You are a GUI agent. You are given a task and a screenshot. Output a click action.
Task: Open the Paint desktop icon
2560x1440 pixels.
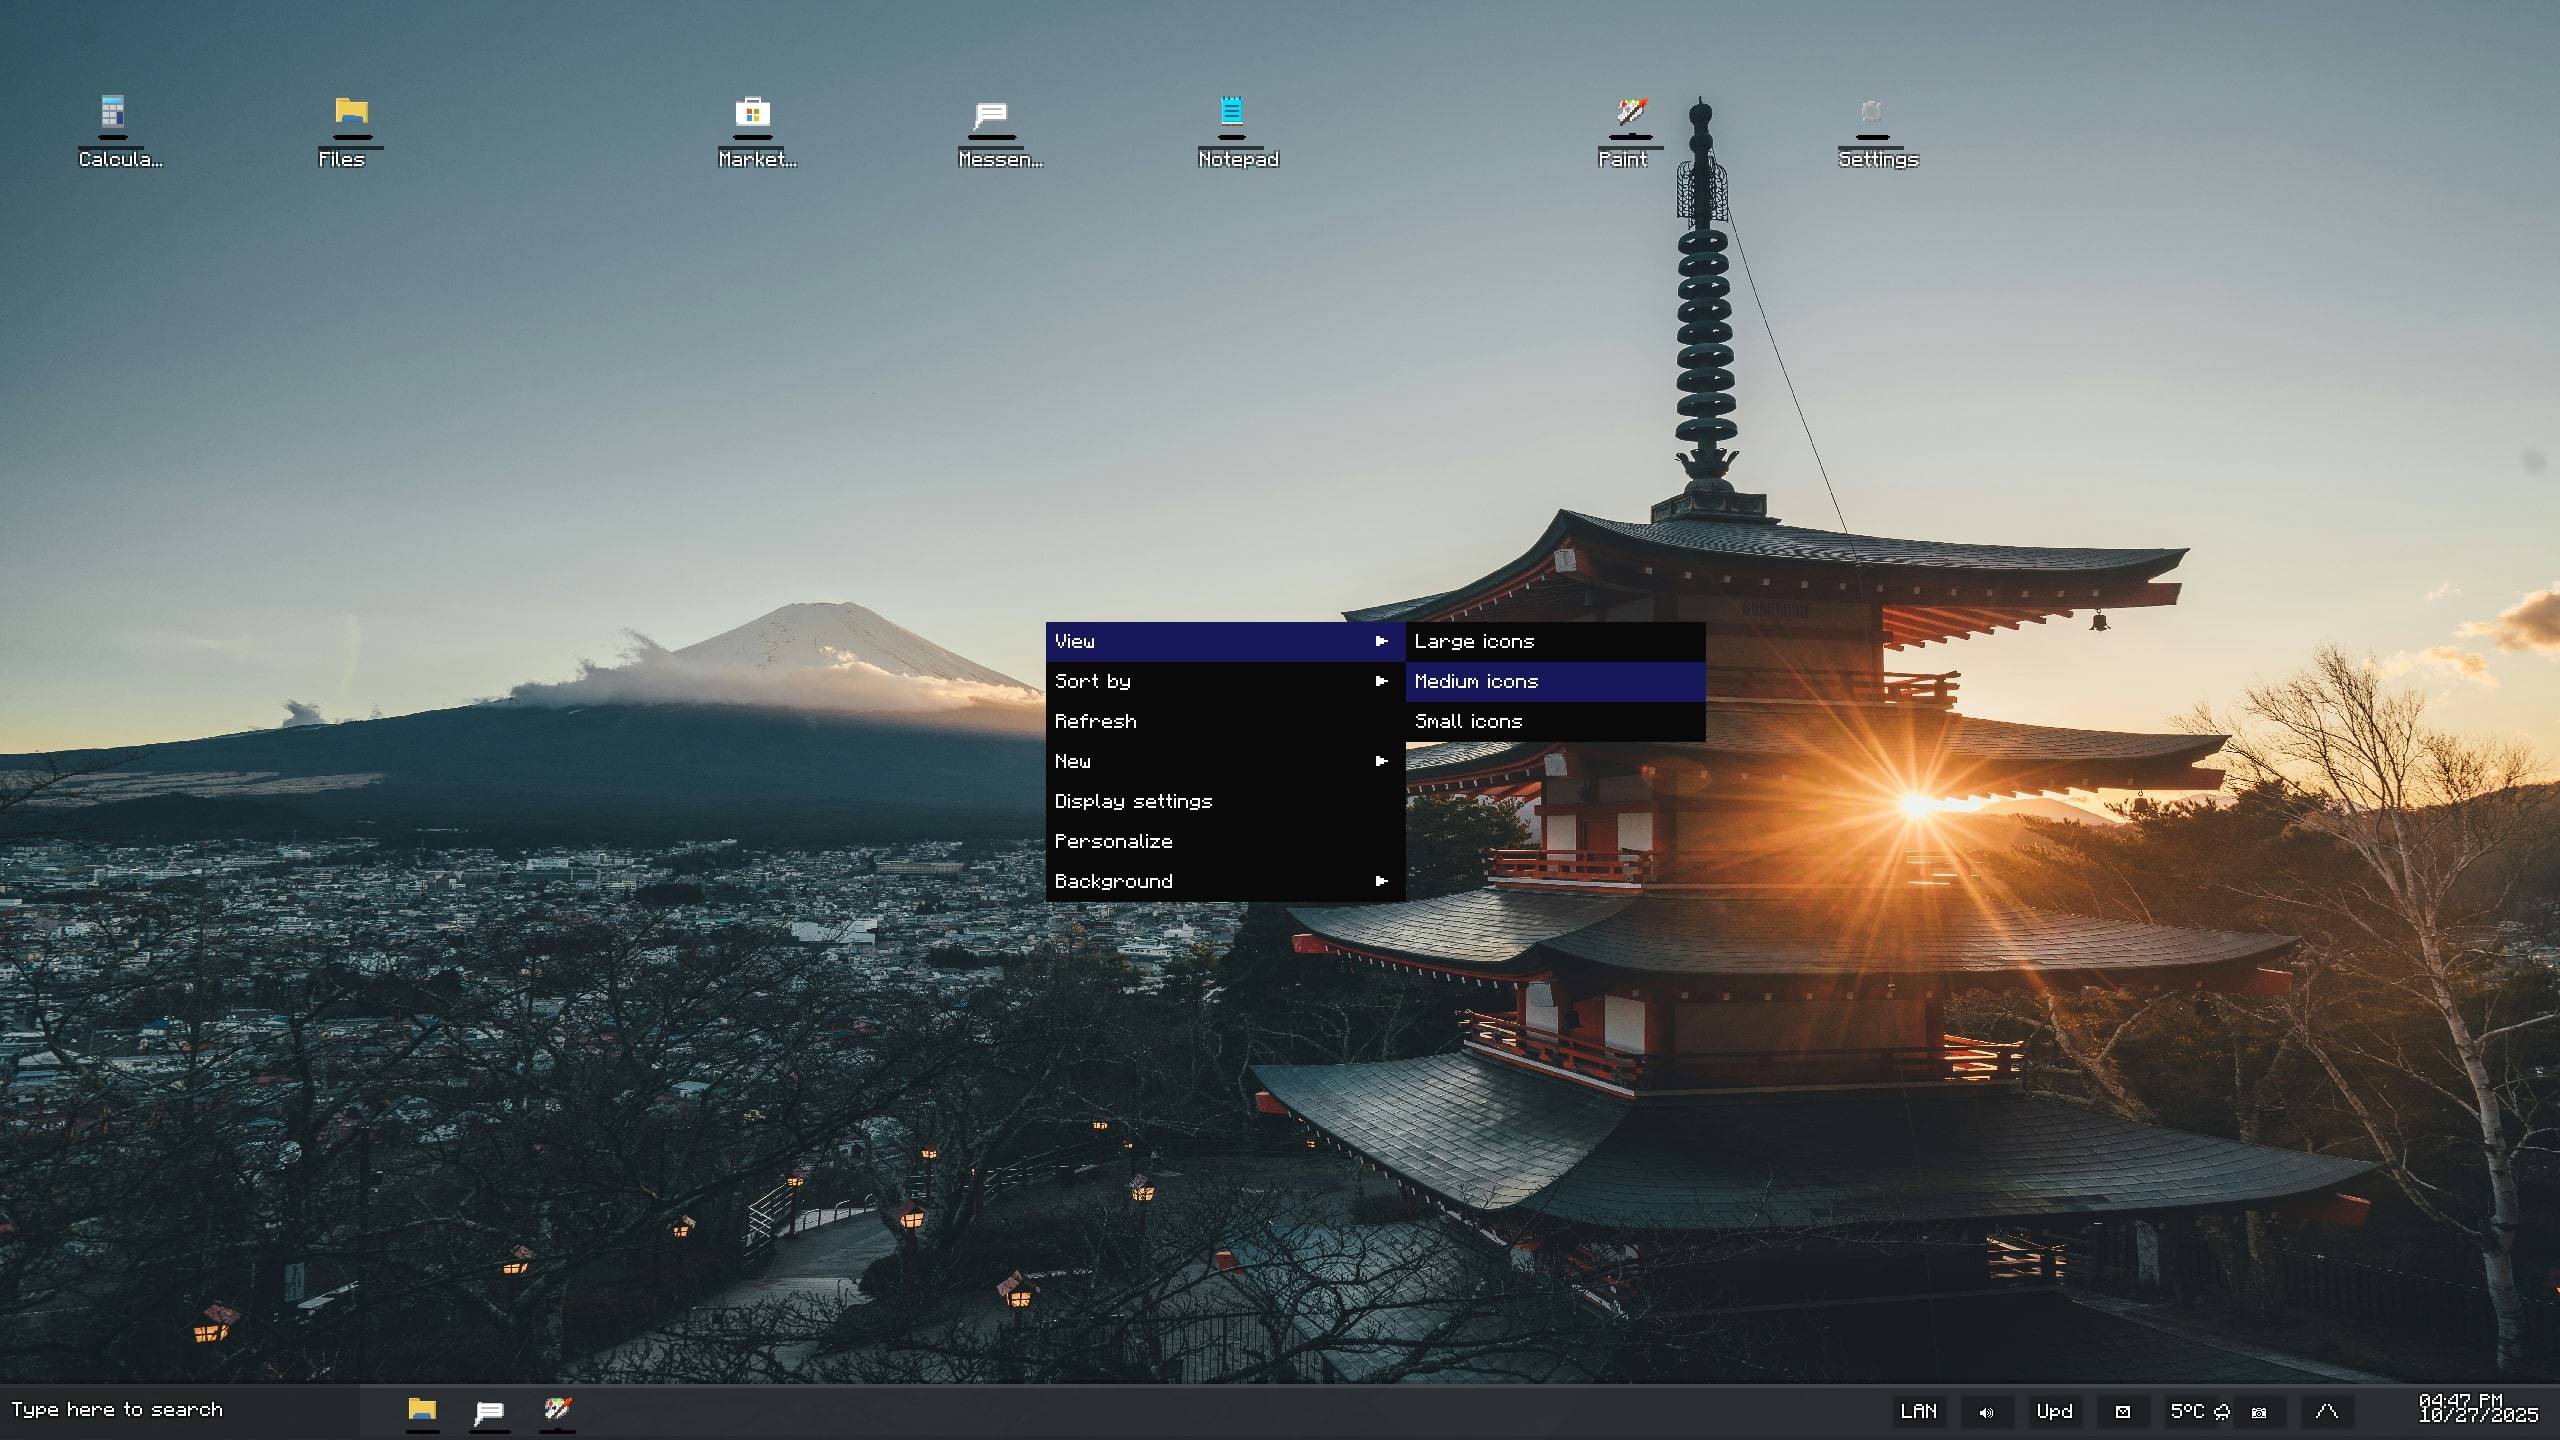tap(1631, 112)
